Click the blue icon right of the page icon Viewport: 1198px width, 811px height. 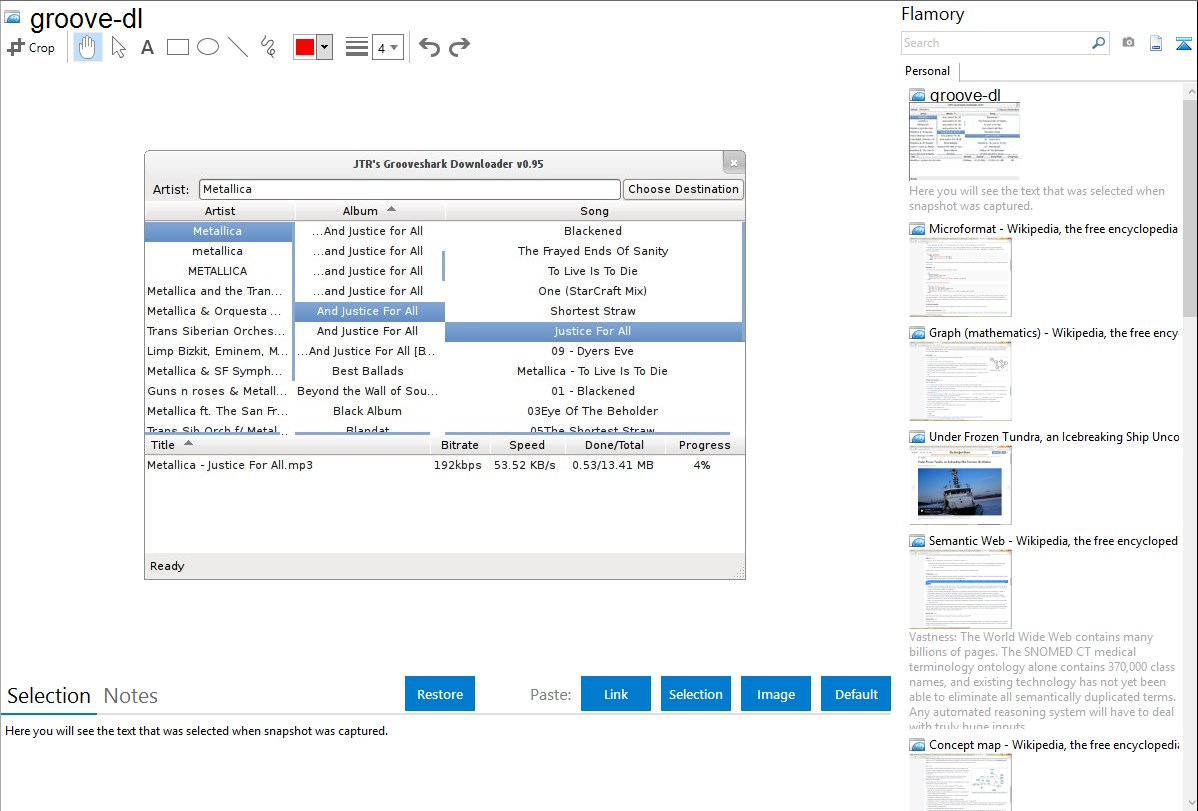click(1183, 43)
